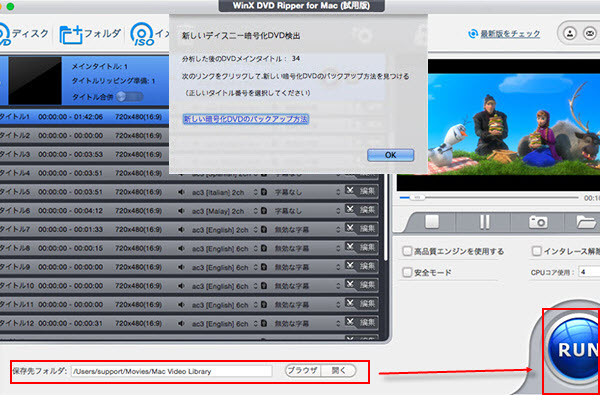Click the black DVD thumbnail beside メインタイトル
Screen dimensions: 600x395
pos(35,81)
